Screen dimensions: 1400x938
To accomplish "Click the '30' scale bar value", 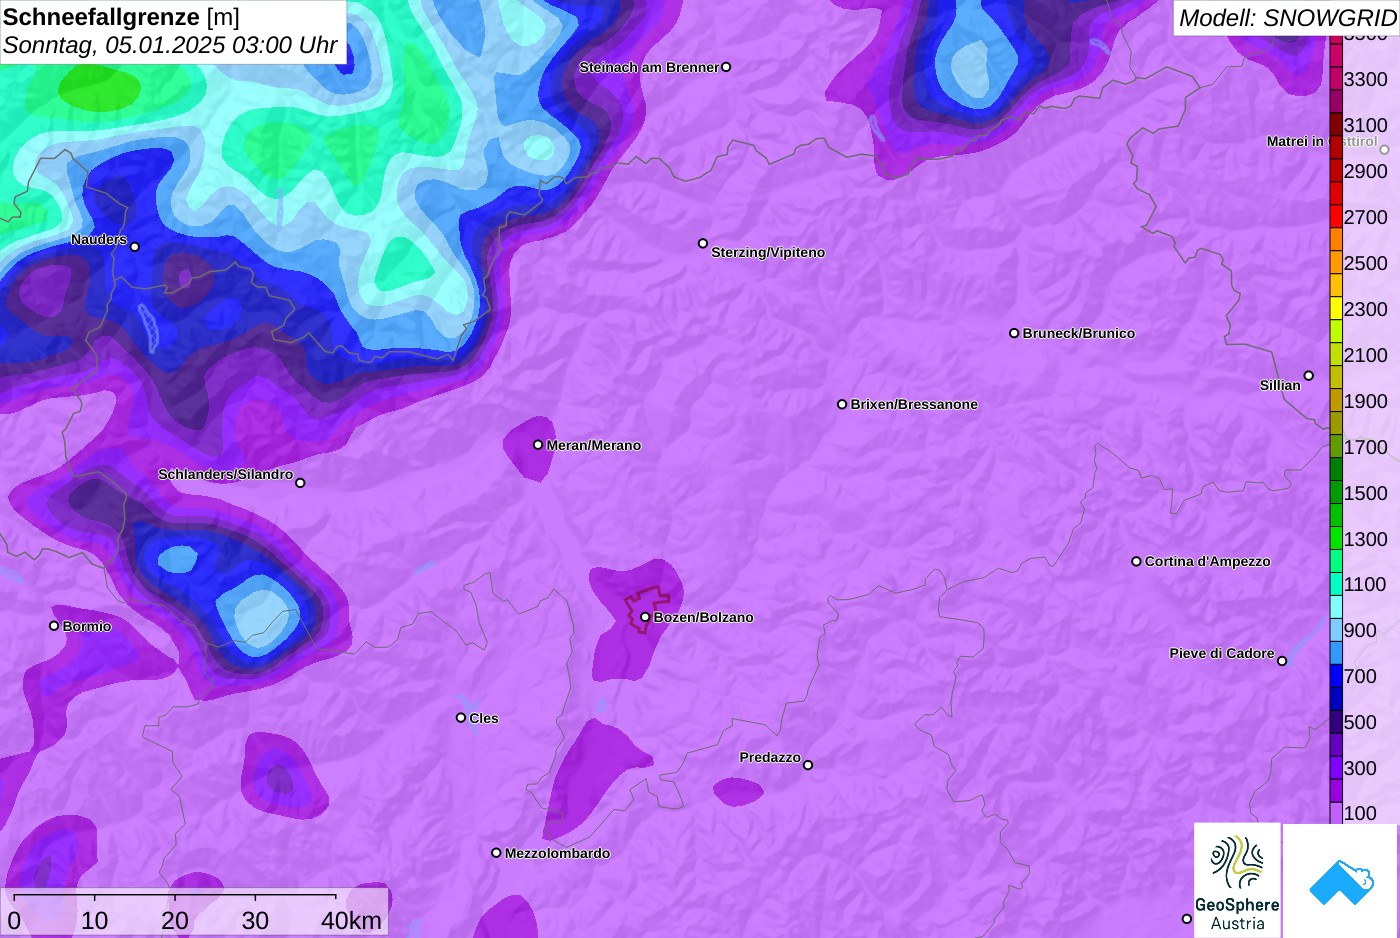I will coord(255,921).
